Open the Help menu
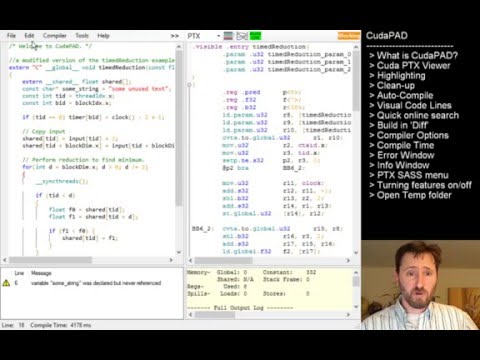The height and width of the screenshot is (360, 480). click(103, 36)
